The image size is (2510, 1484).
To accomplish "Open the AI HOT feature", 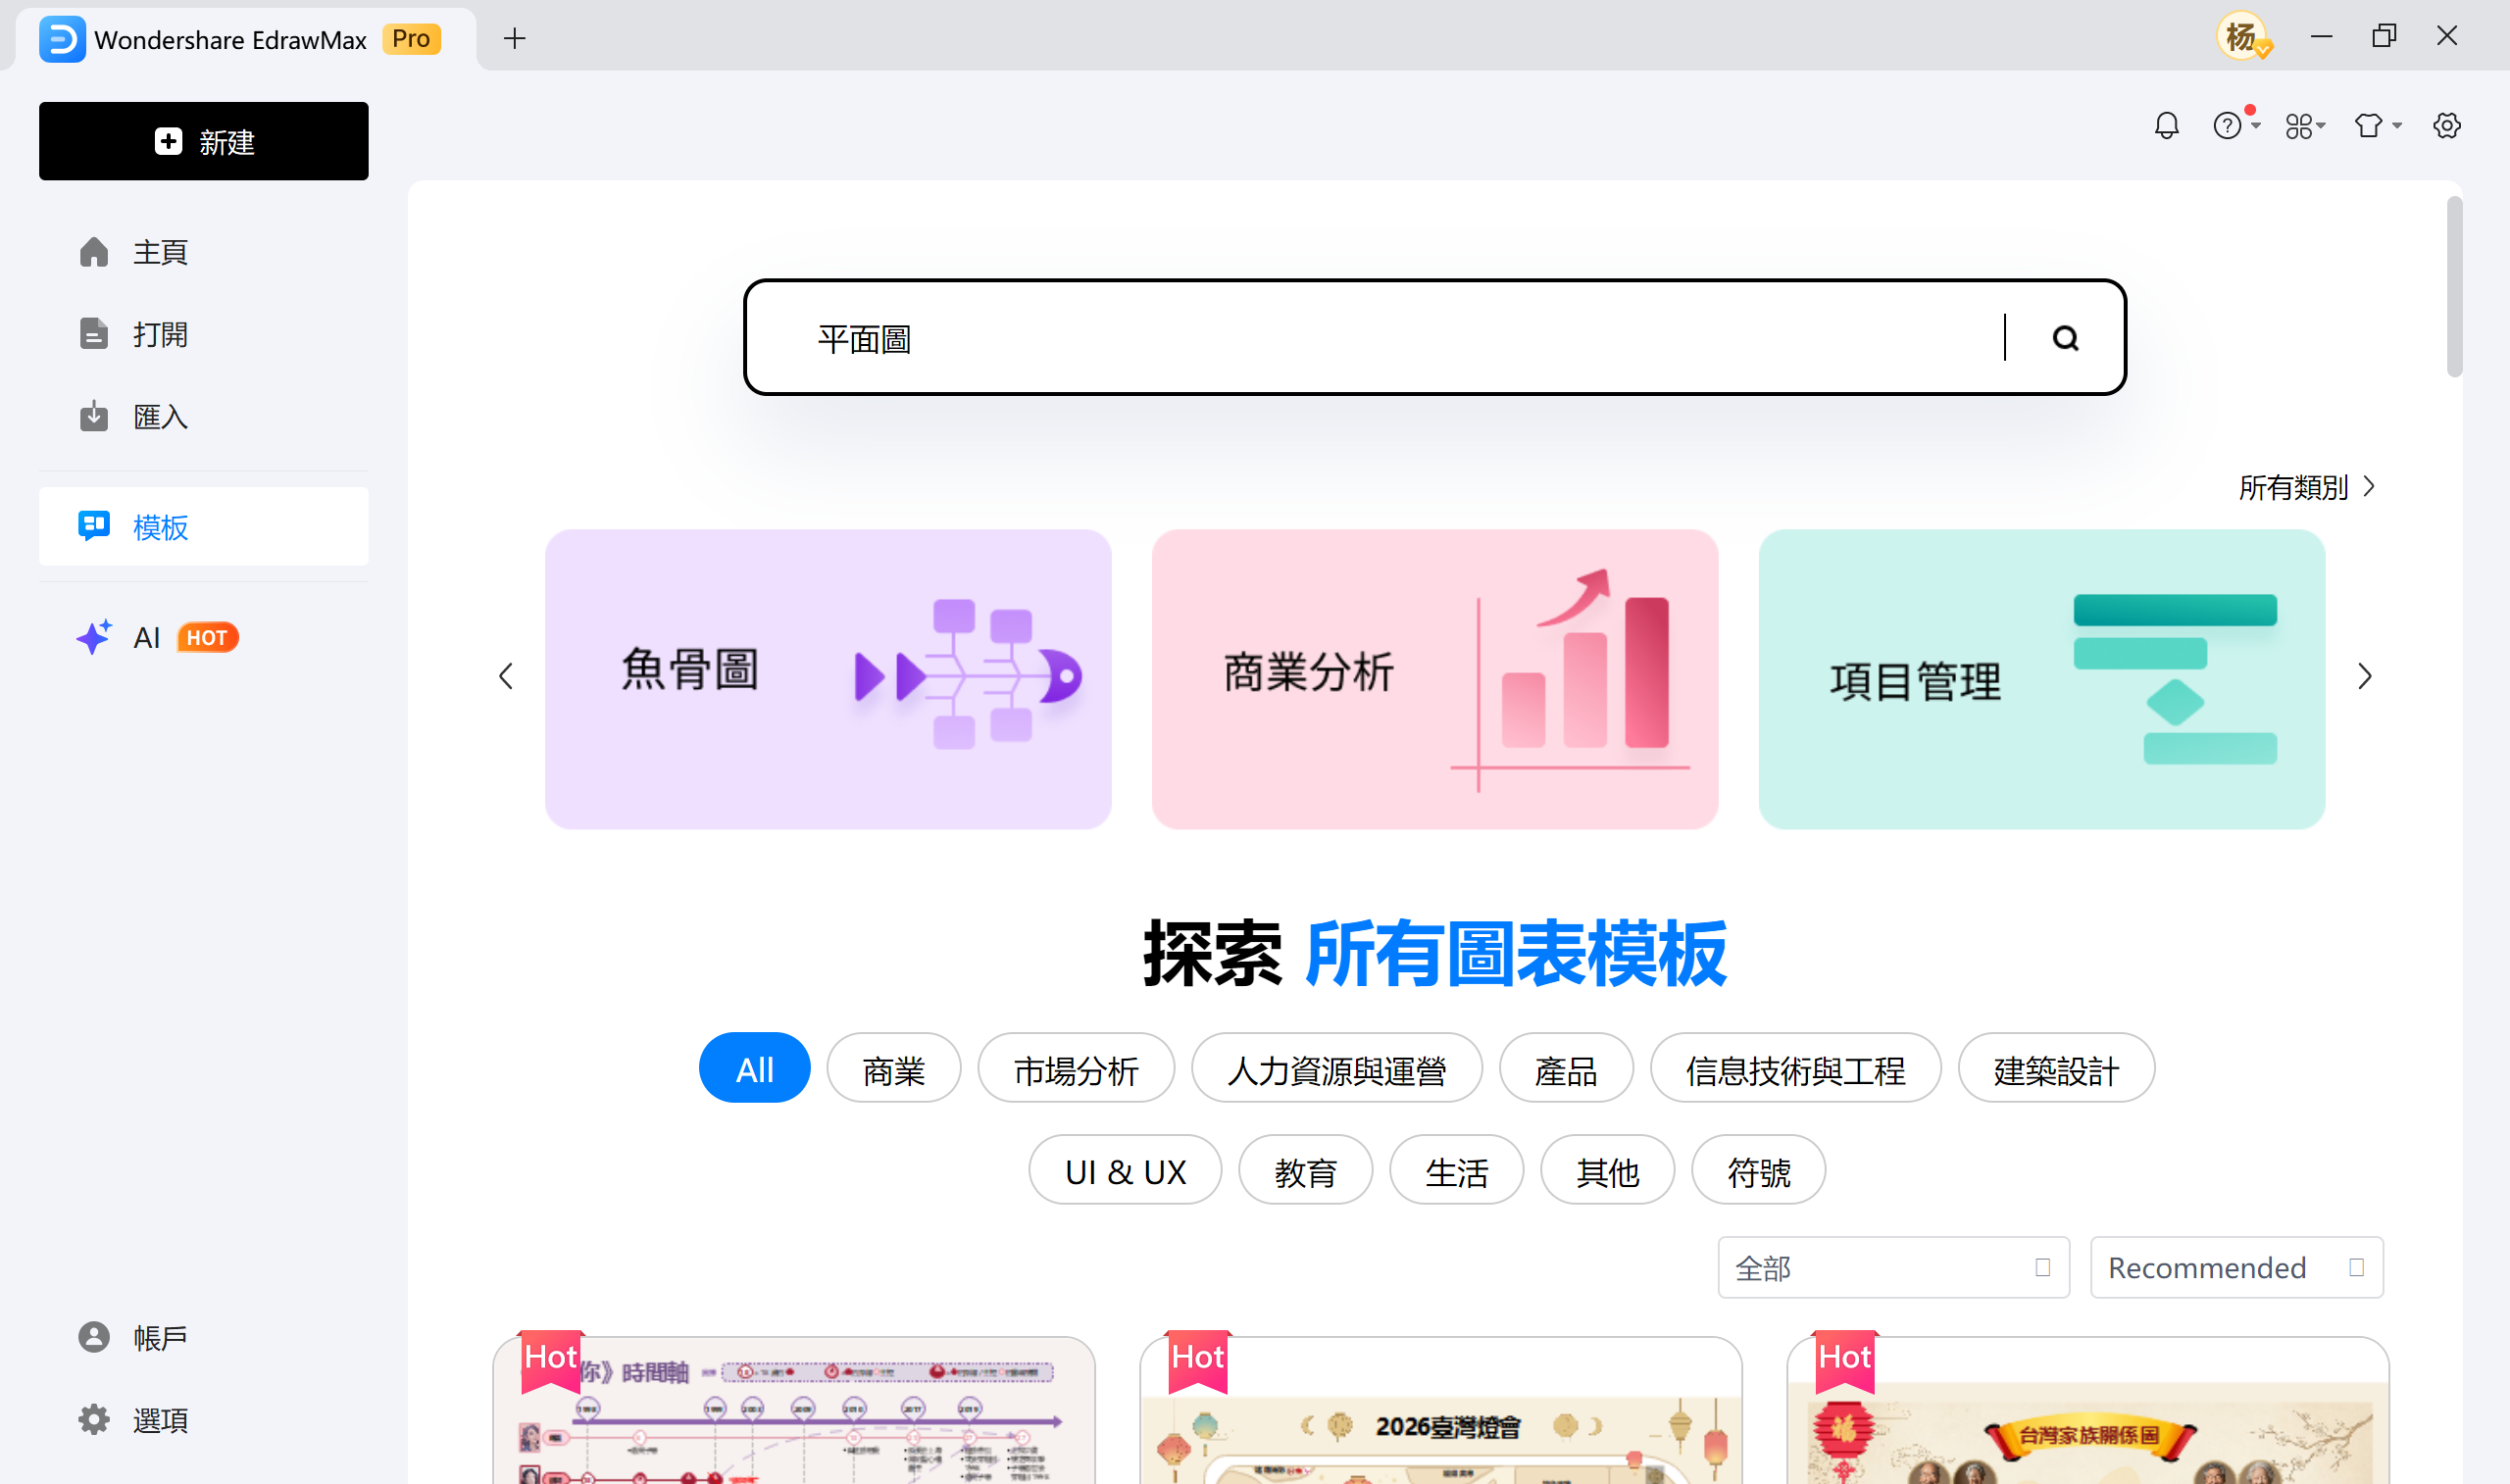I will pos(146,637).
